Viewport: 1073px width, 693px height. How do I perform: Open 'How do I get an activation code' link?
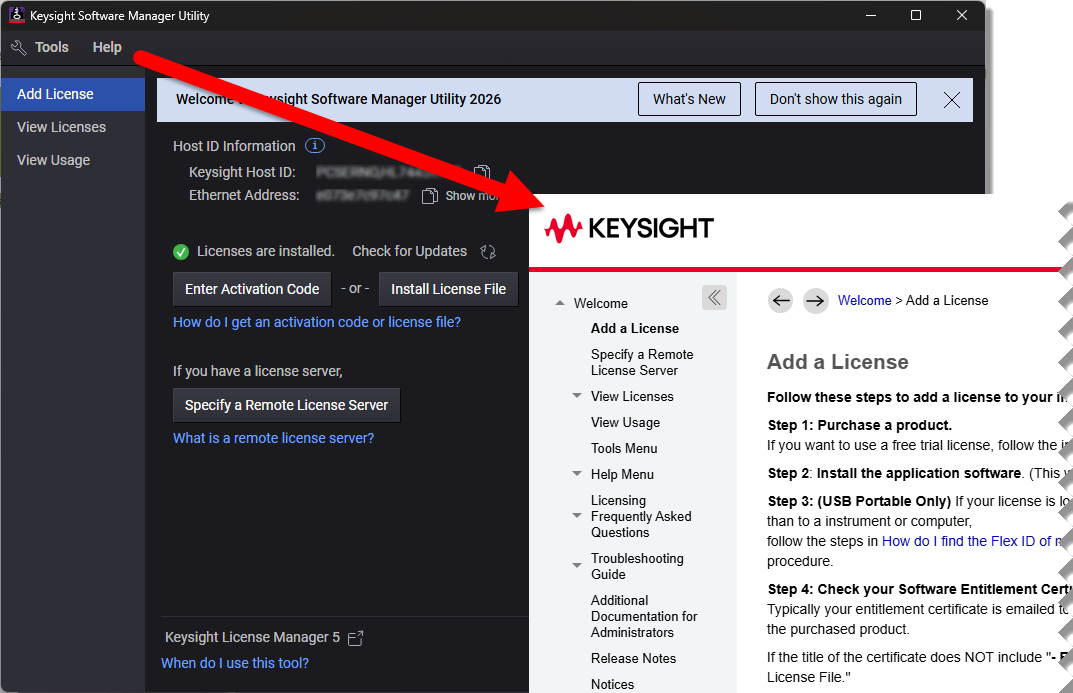[317, 322]
